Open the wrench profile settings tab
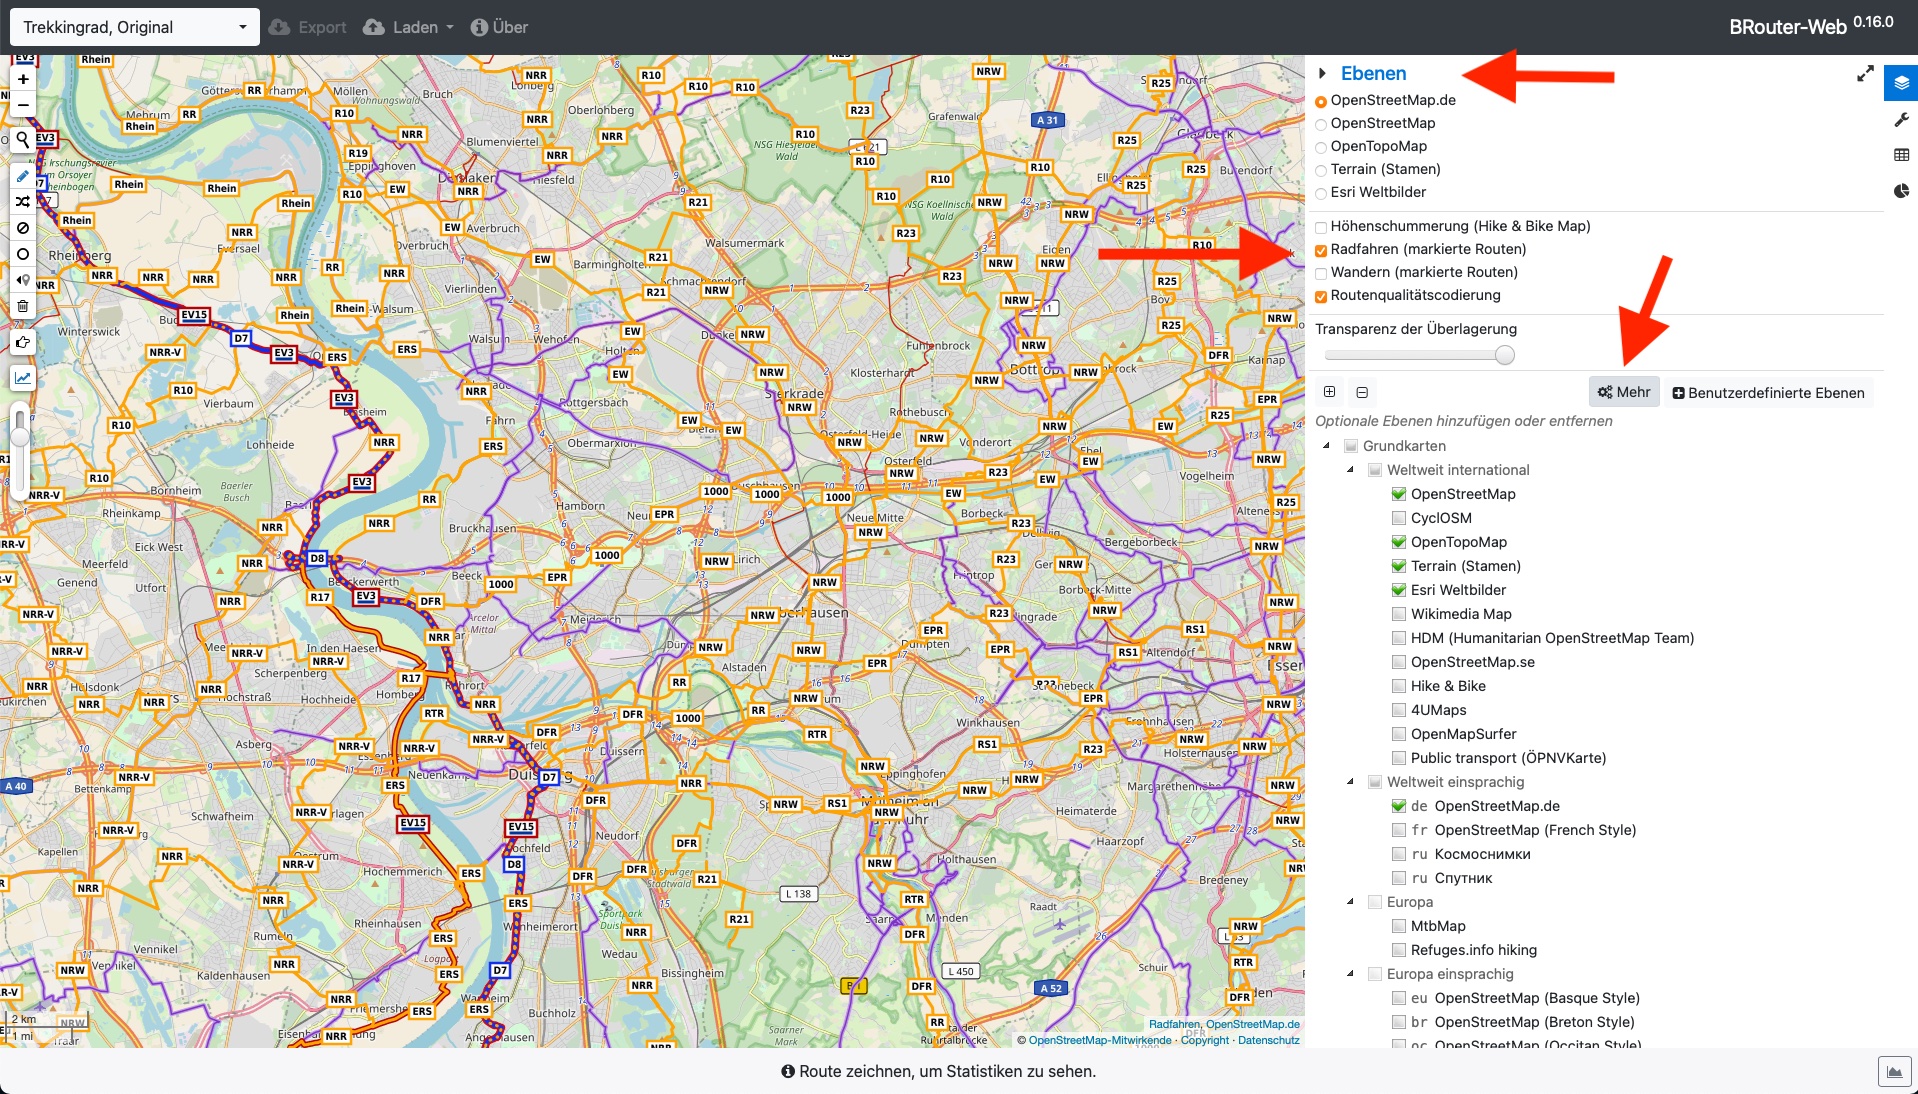Image resolution: width=1918 pixels, height=1094 pixels. 1901,120
